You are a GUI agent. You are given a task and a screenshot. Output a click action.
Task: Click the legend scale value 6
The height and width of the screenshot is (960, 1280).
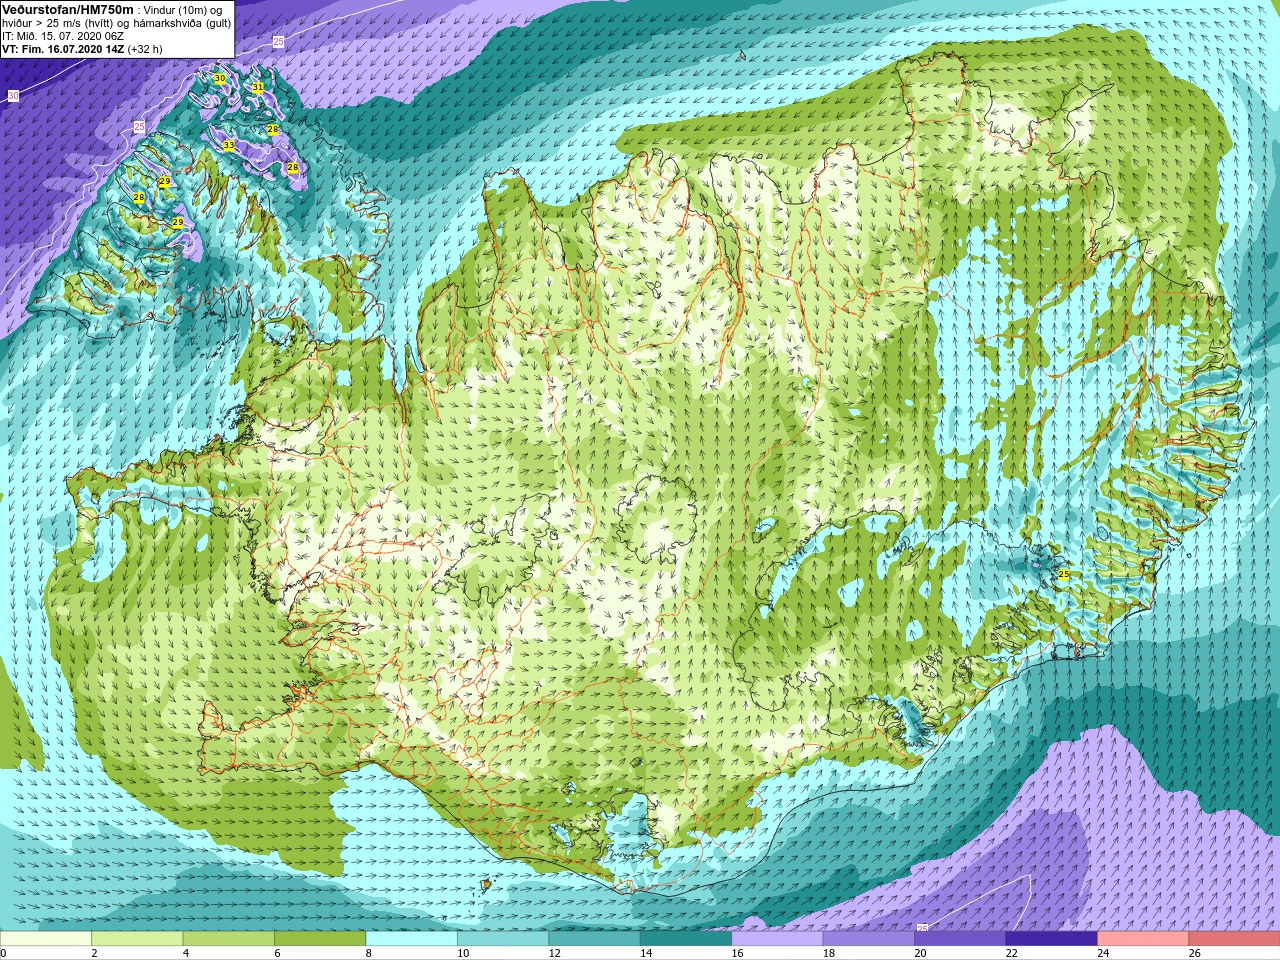pos(277,953)
